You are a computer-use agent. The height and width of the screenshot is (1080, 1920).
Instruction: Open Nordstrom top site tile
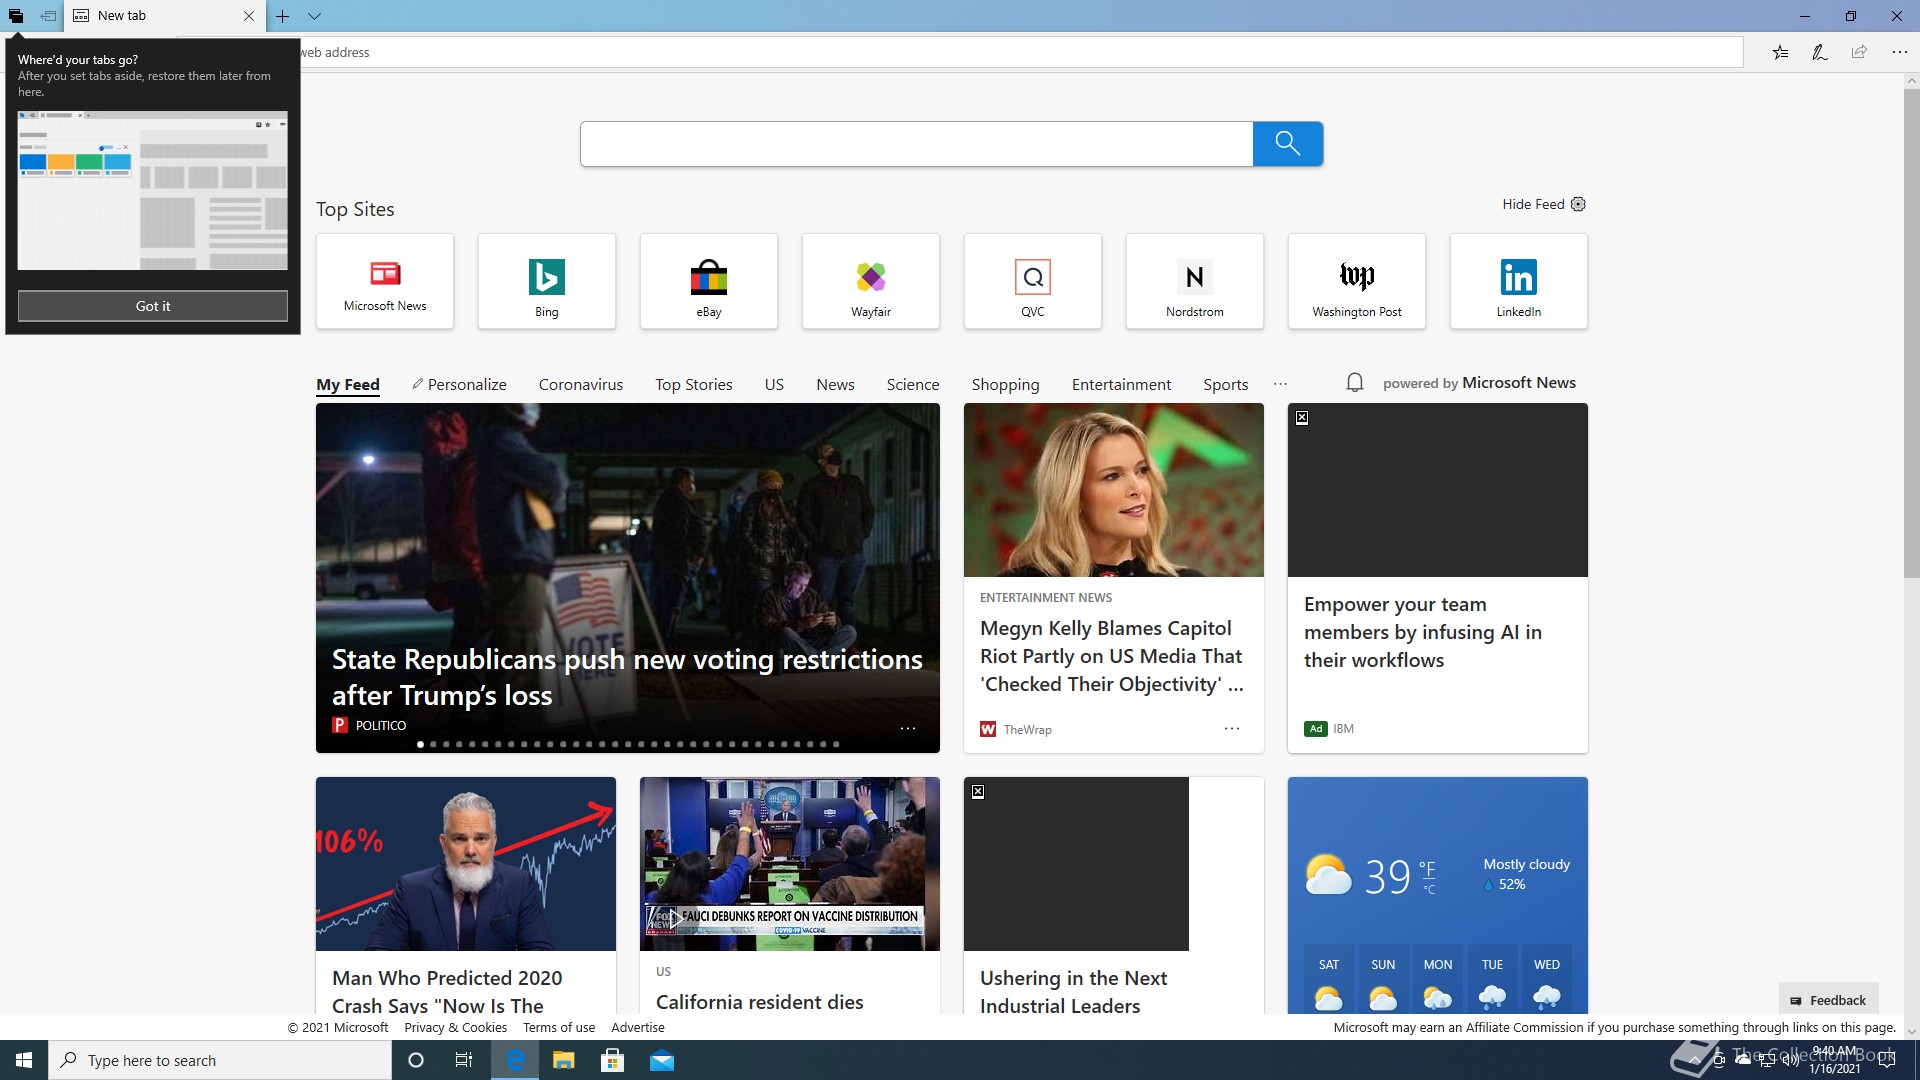[1195, 281]
